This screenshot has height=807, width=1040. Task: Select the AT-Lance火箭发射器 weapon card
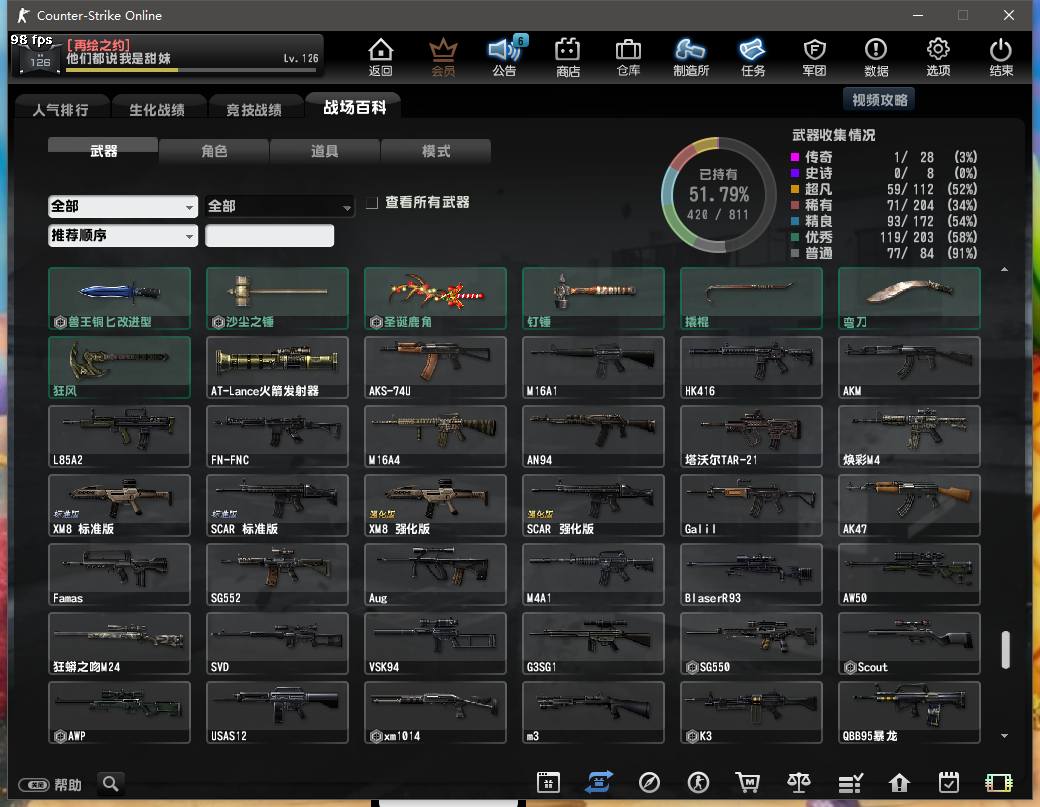coord(277,367)
